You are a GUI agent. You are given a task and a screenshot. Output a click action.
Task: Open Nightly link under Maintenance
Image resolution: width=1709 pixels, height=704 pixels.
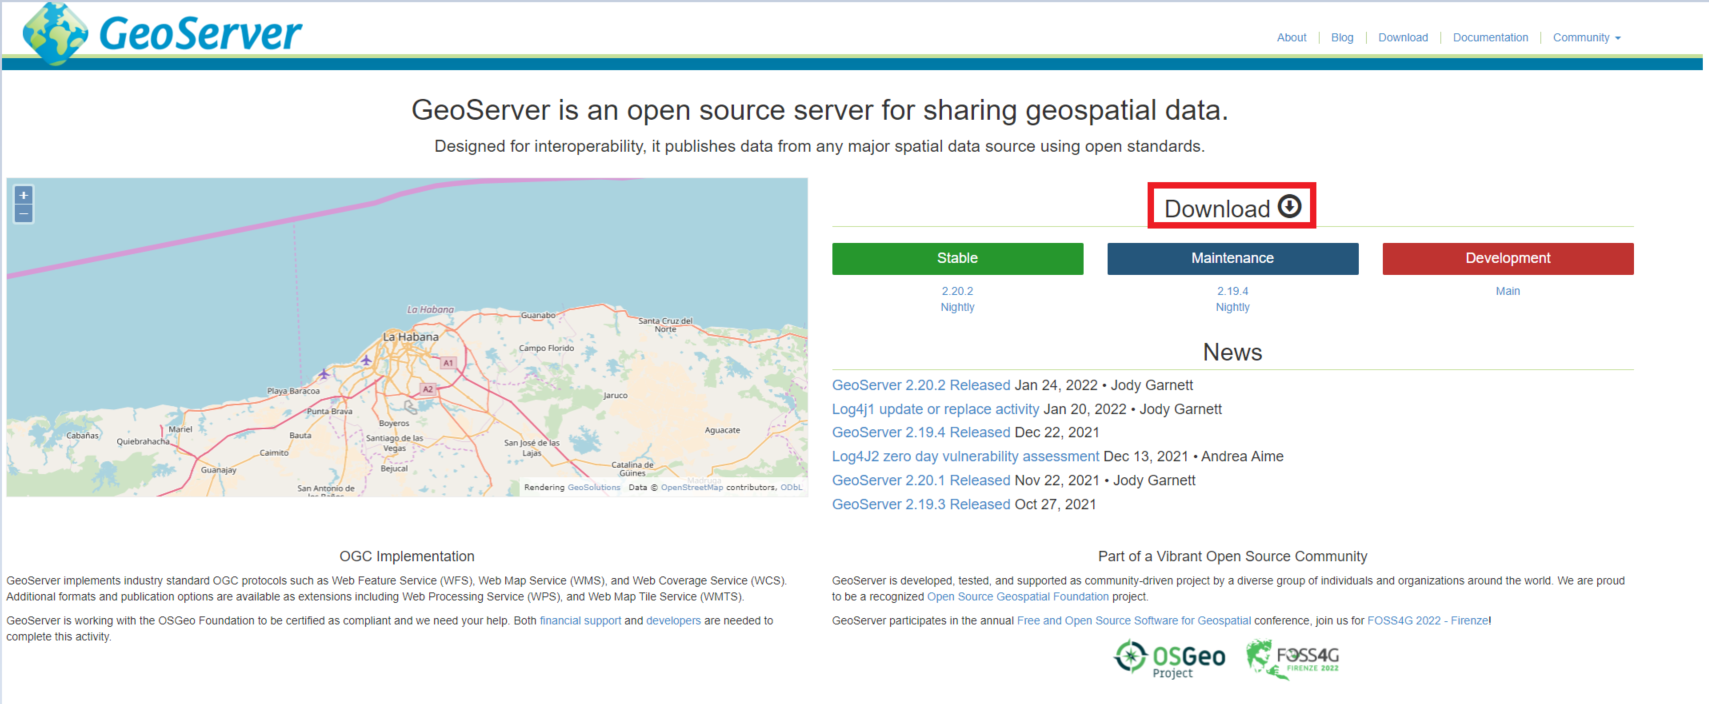[1232, 307]
